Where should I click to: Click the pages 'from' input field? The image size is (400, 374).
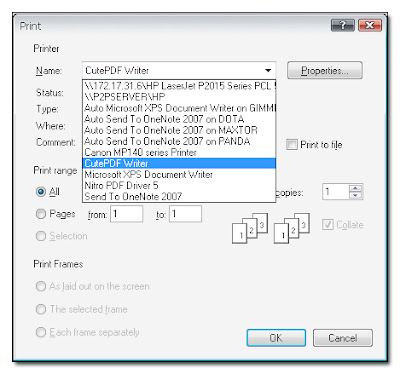click(127, 214)
